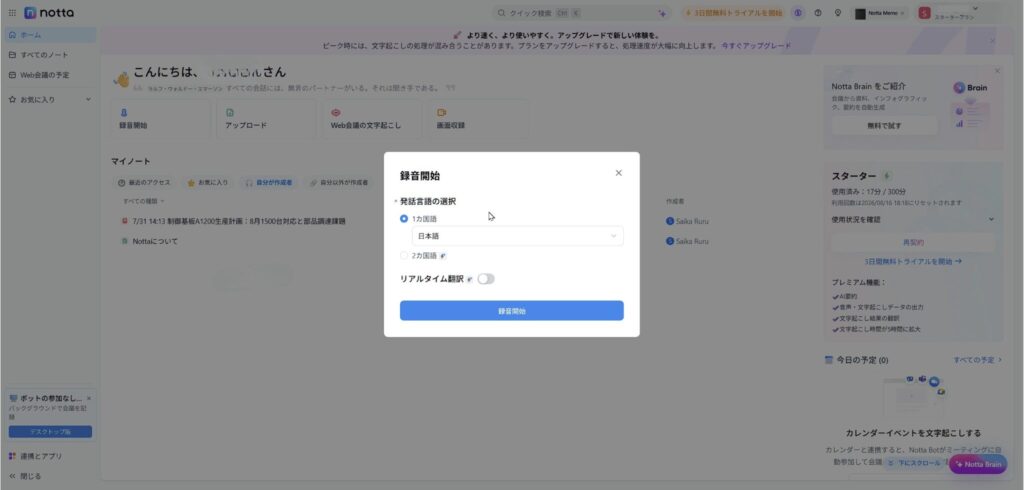1024x490 pixels.
Task: Select the 最近のアクセス filter tab
Action: pyautogui.click(x=144, y=183)
